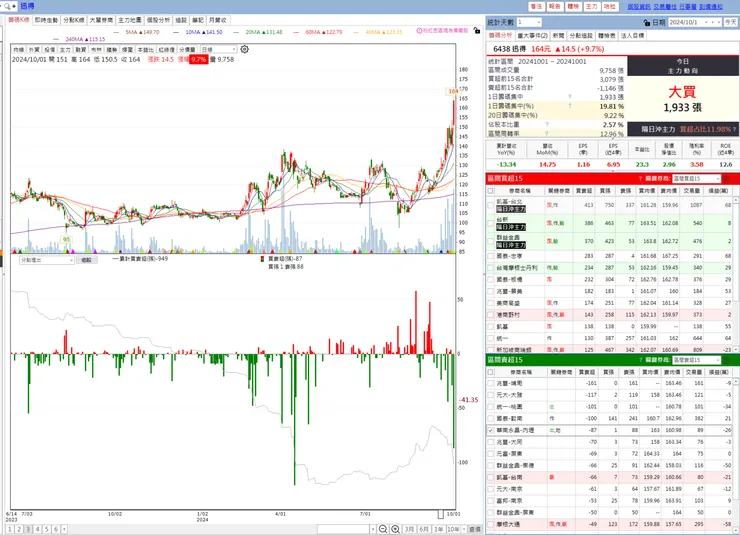
Task: Check the 美商高盛 row checkbox
Action: click(x=491, y=303)
